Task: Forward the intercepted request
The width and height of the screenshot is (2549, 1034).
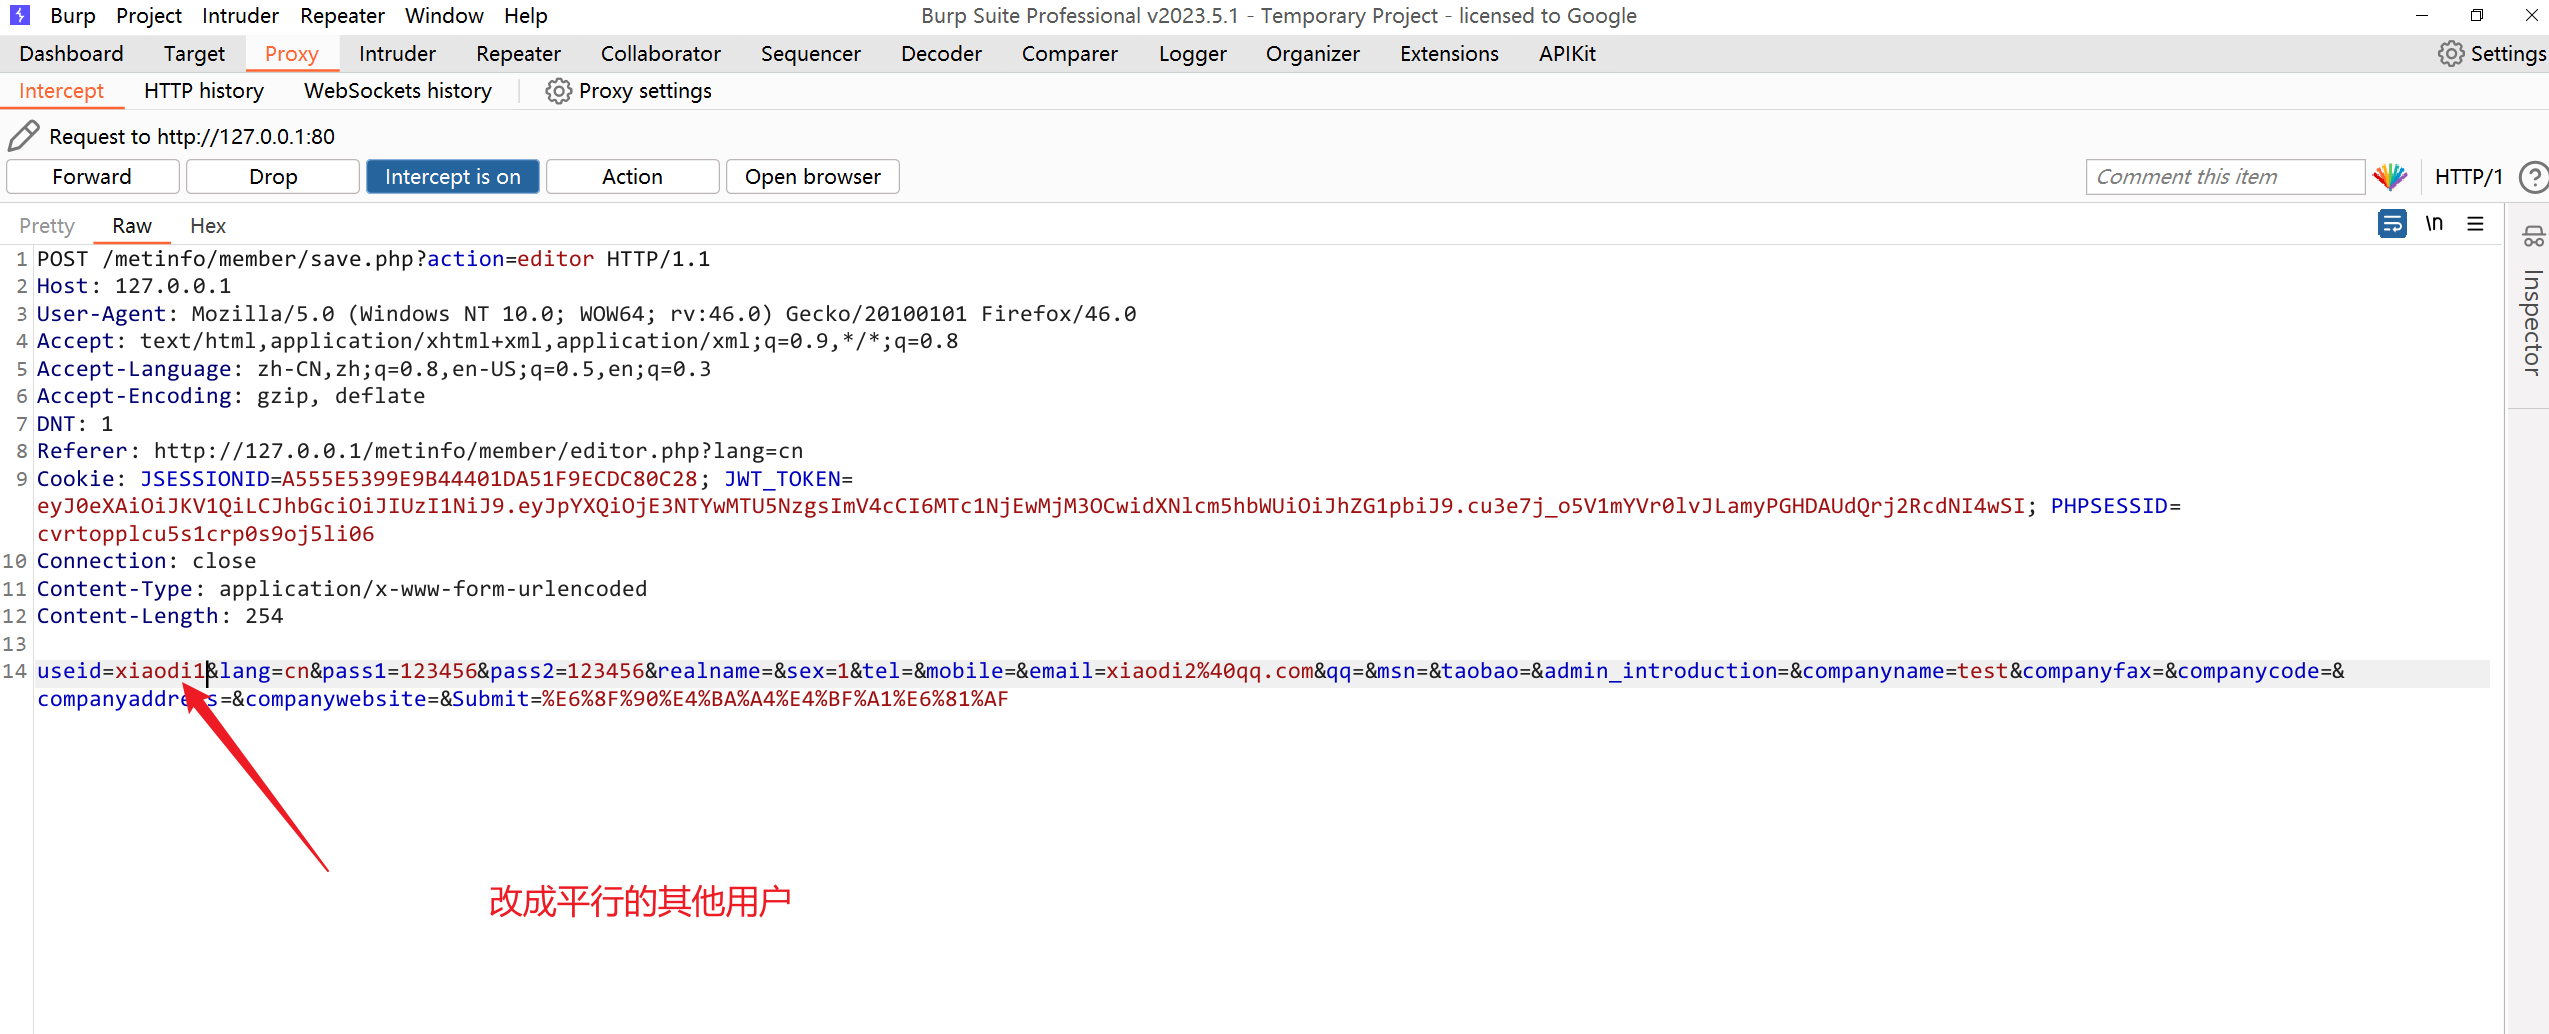Action: pos(92,177)
